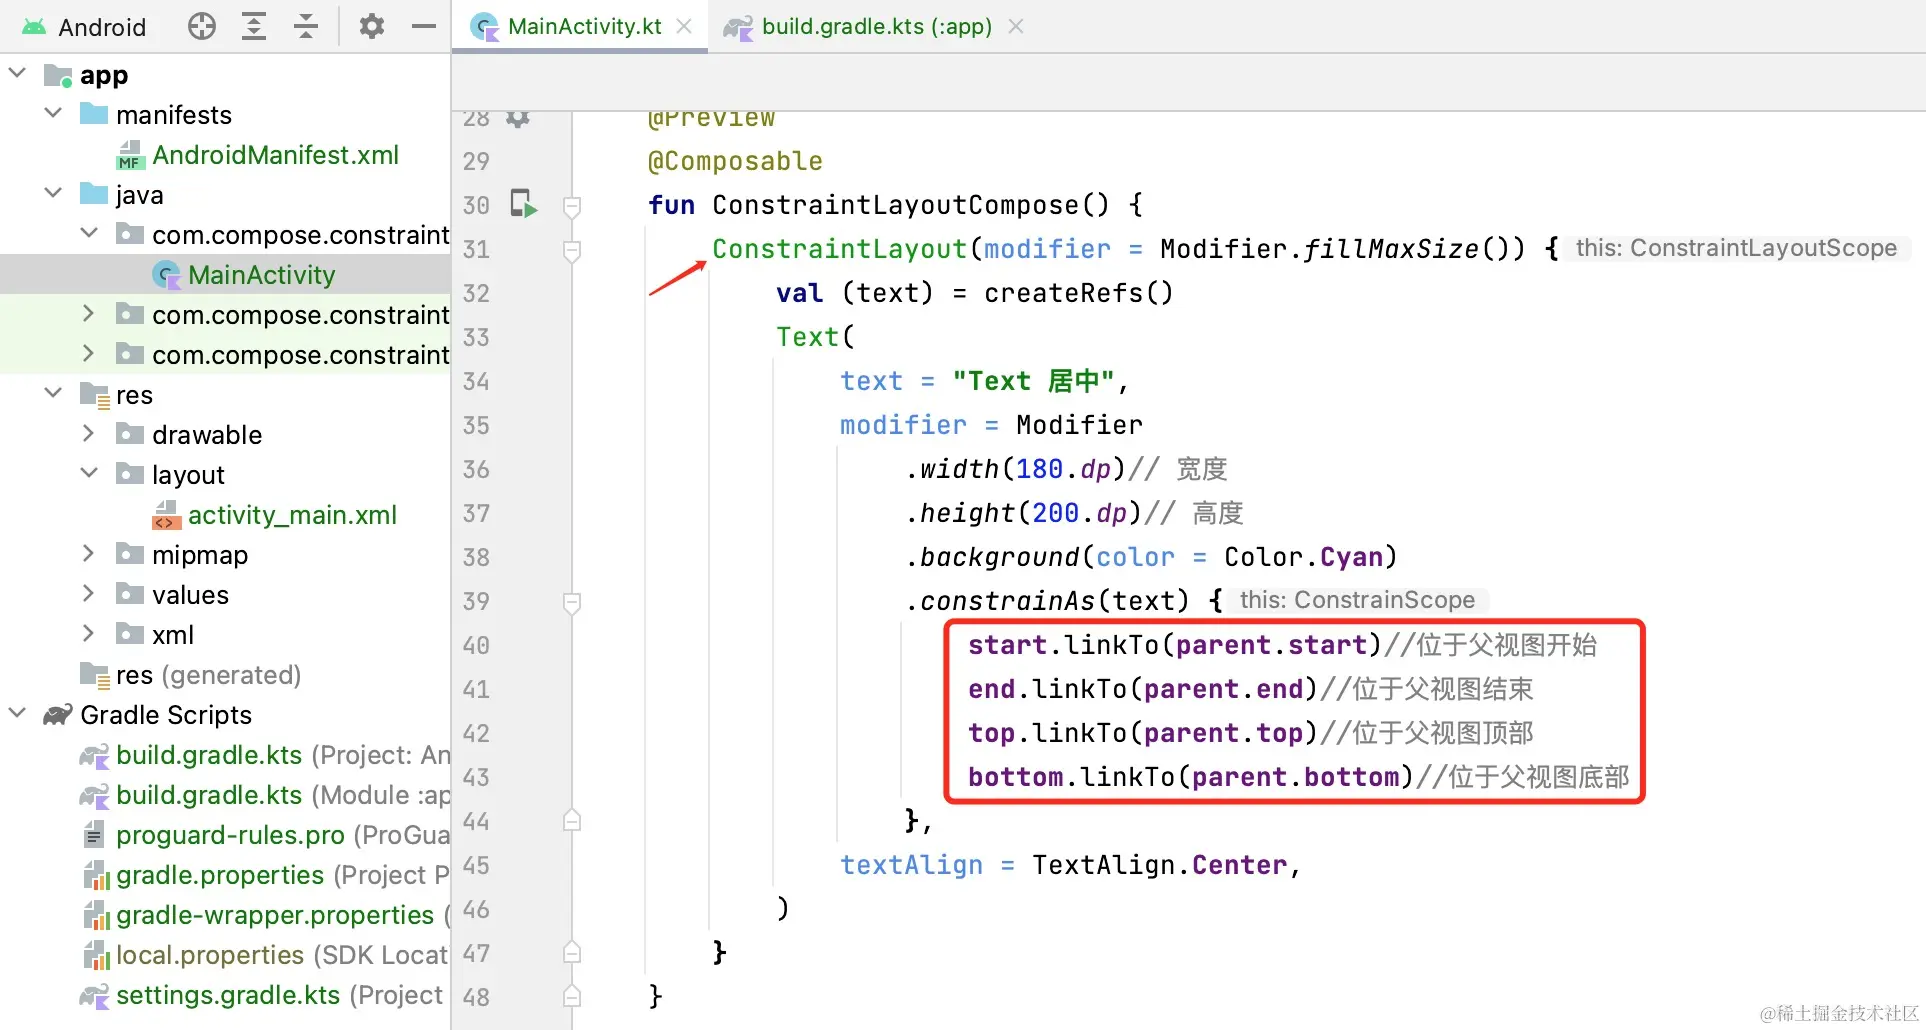Click the settings.gradle.kts file icon

pos(94,995)
